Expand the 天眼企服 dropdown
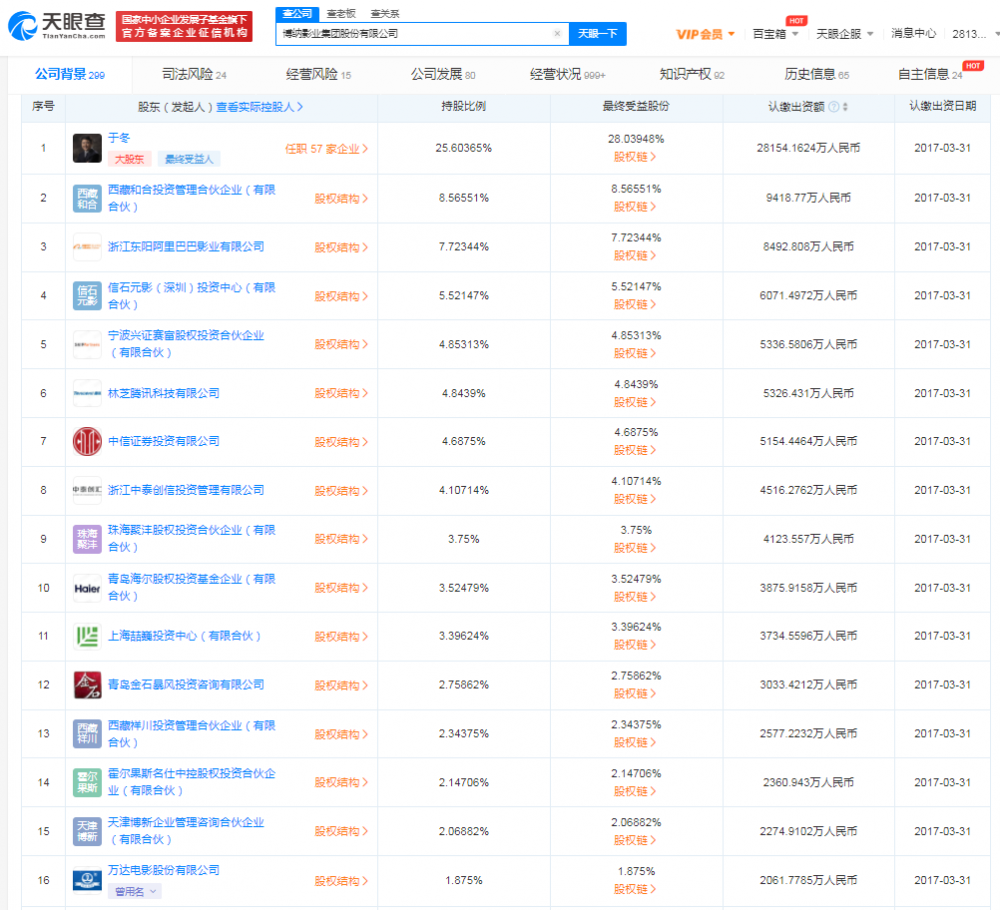This screenshot has height=910, width=1000. tap(845, 34)
